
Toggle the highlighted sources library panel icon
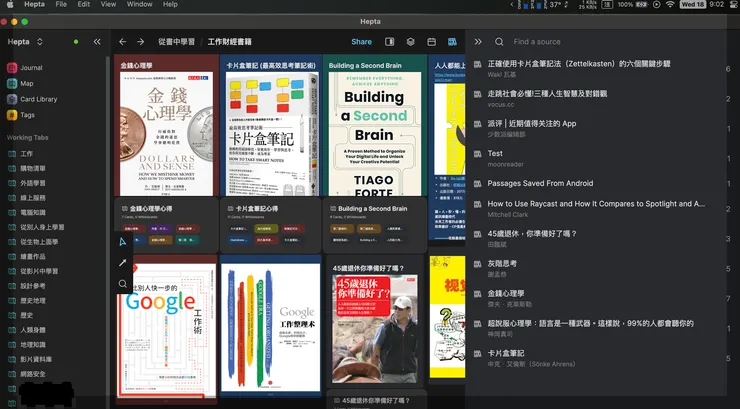point(452,42)
